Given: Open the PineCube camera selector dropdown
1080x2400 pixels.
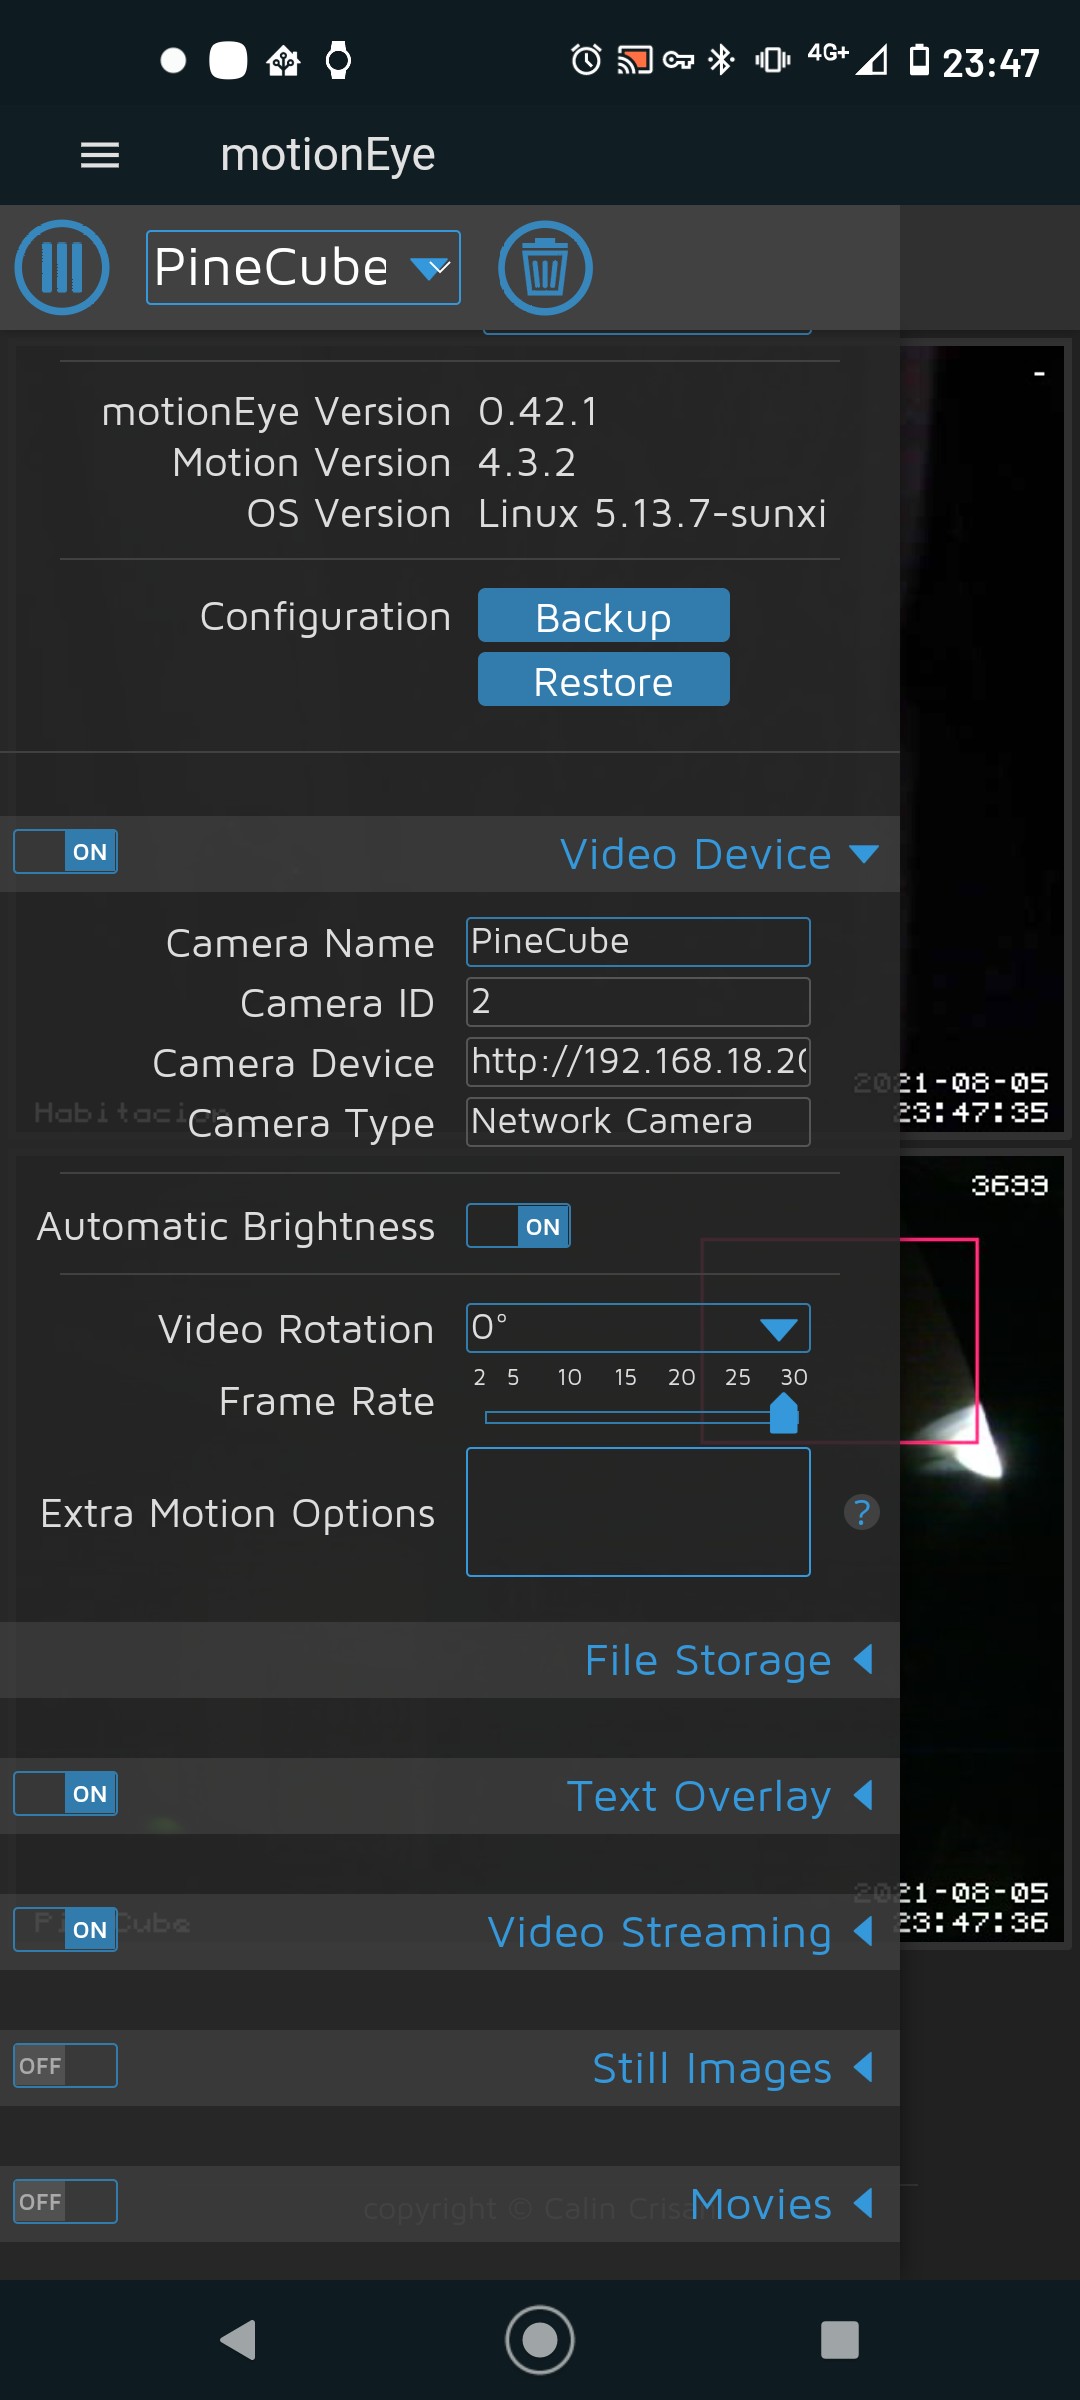Looking at the screenshot, I should (x=303, y=268).
